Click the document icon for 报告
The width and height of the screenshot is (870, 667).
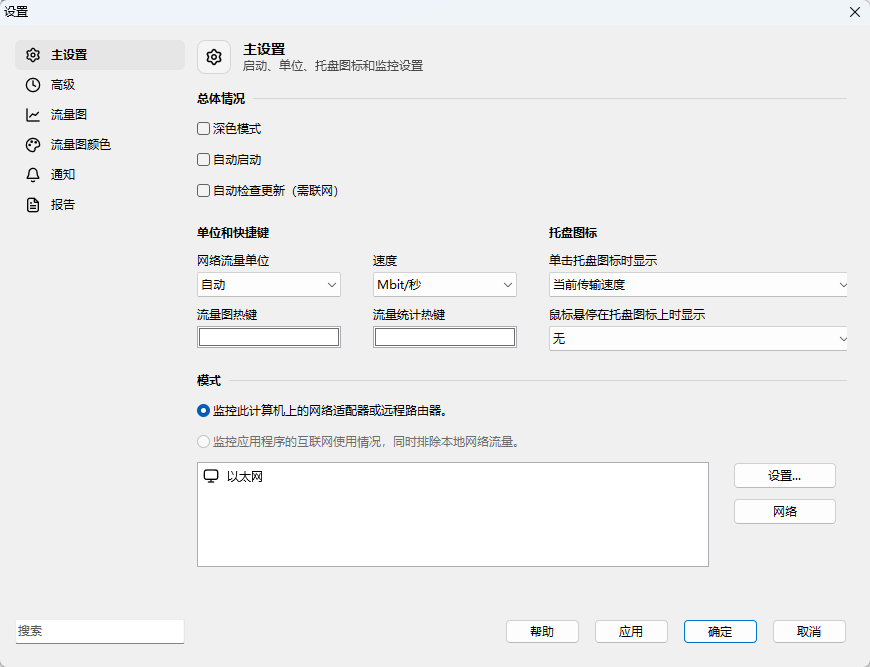33,205
